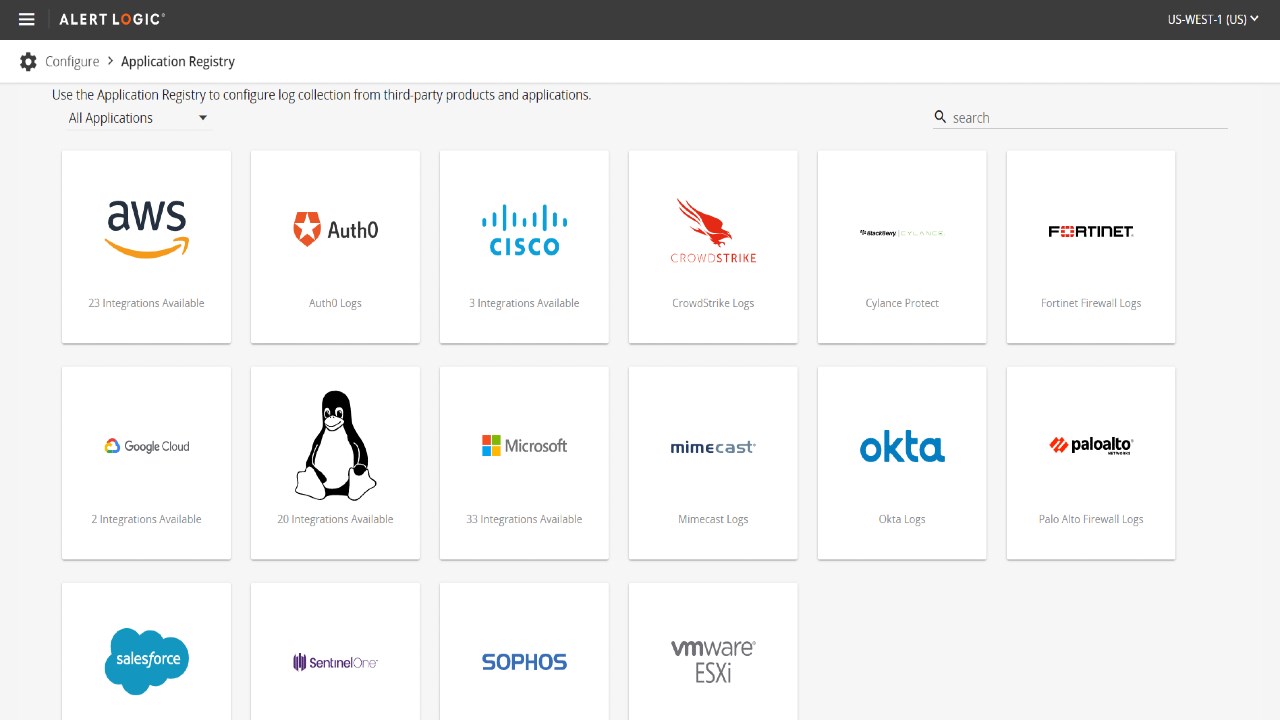Click the Application Registry breadcrumb
Image resolution: width=1280 pixels, height=720 pixels.
tap(178, 62)
